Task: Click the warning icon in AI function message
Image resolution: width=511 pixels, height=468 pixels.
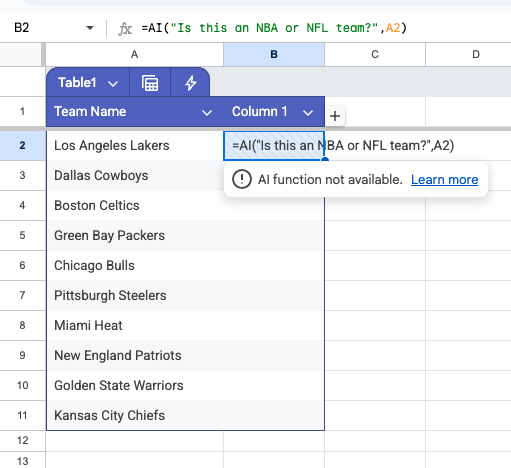Action: pos(242,179)
